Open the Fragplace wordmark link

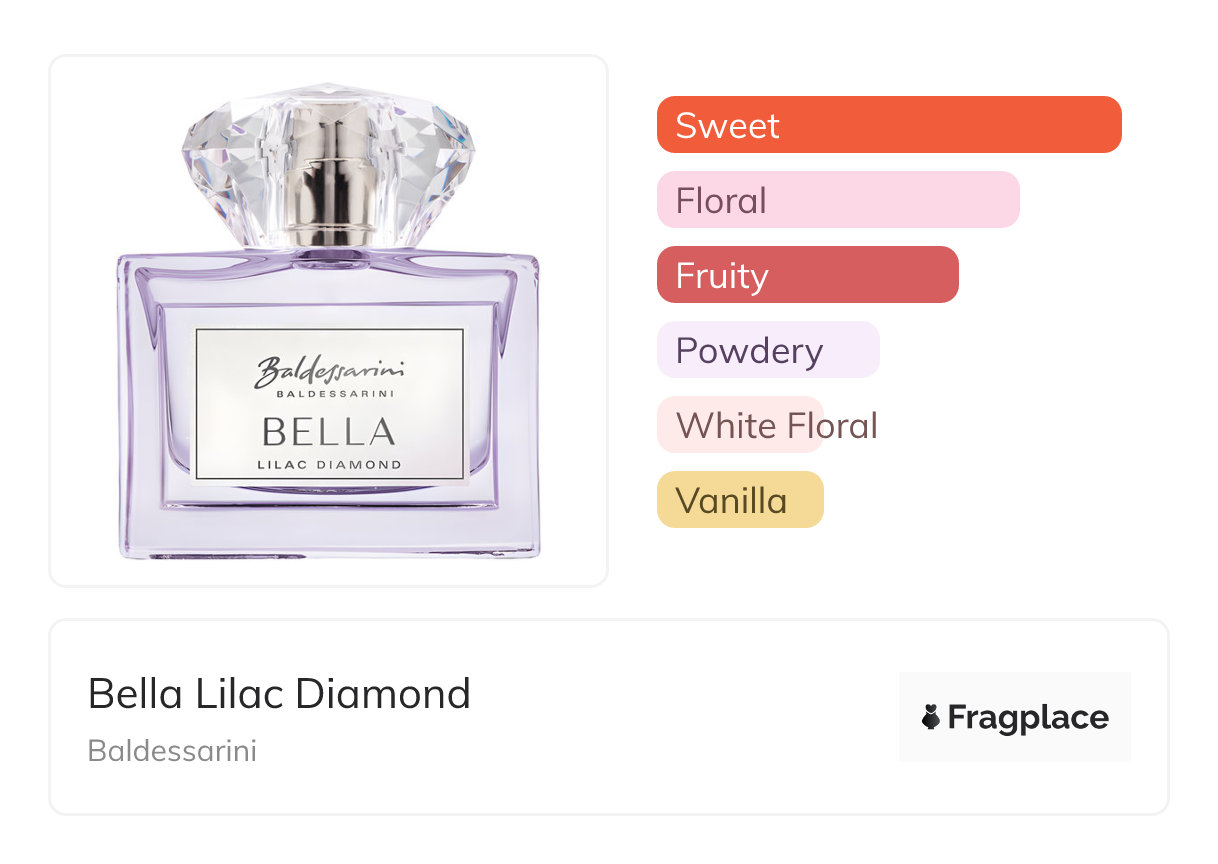coord(1028,718)
